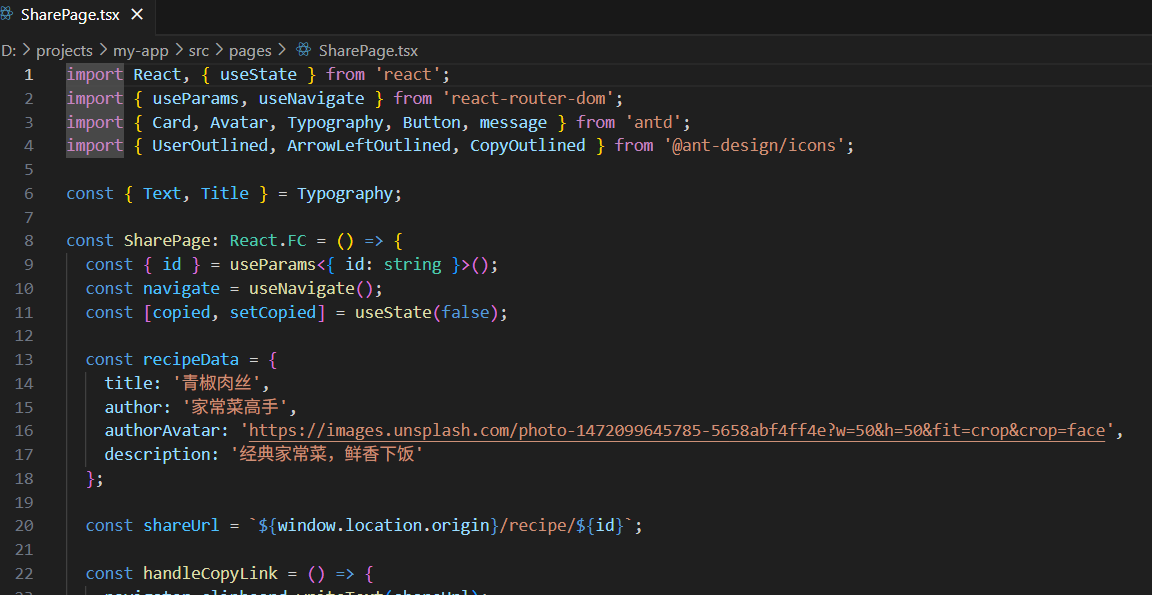Click the SharePage component name on line 8
1152x595 pixels.
[168, 241]
